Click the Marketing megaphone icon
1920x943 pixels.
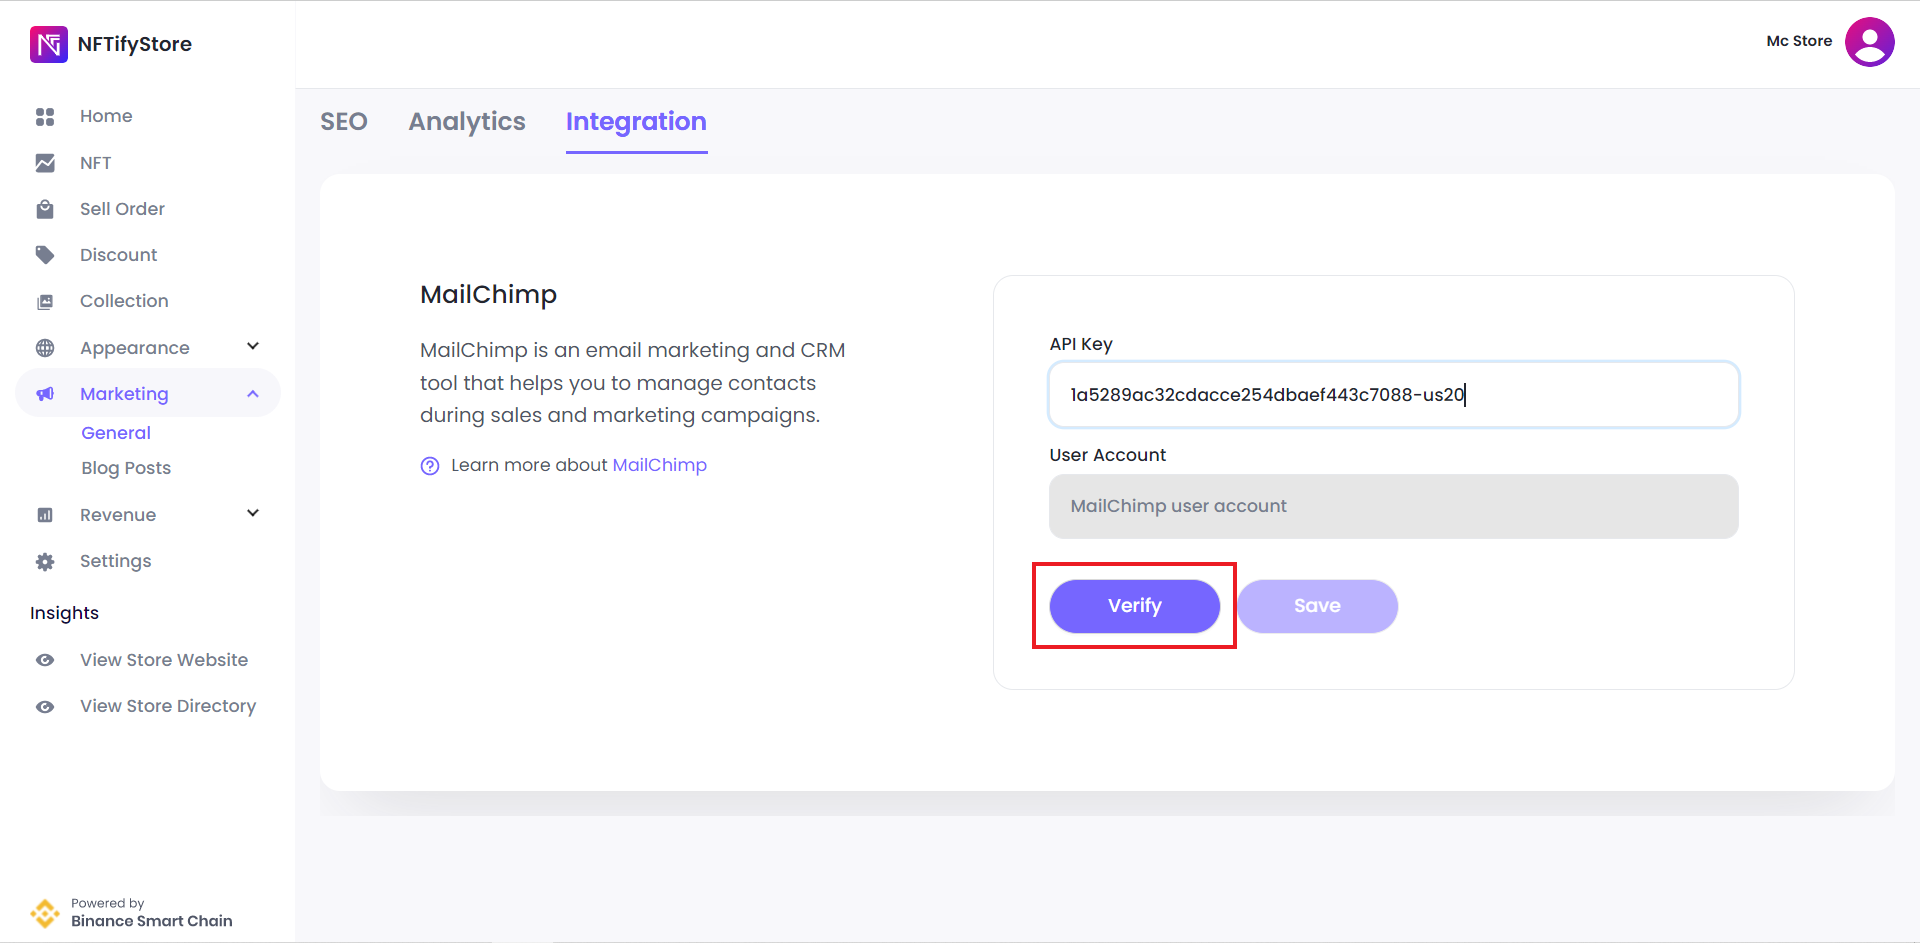(x=45, y=394)
